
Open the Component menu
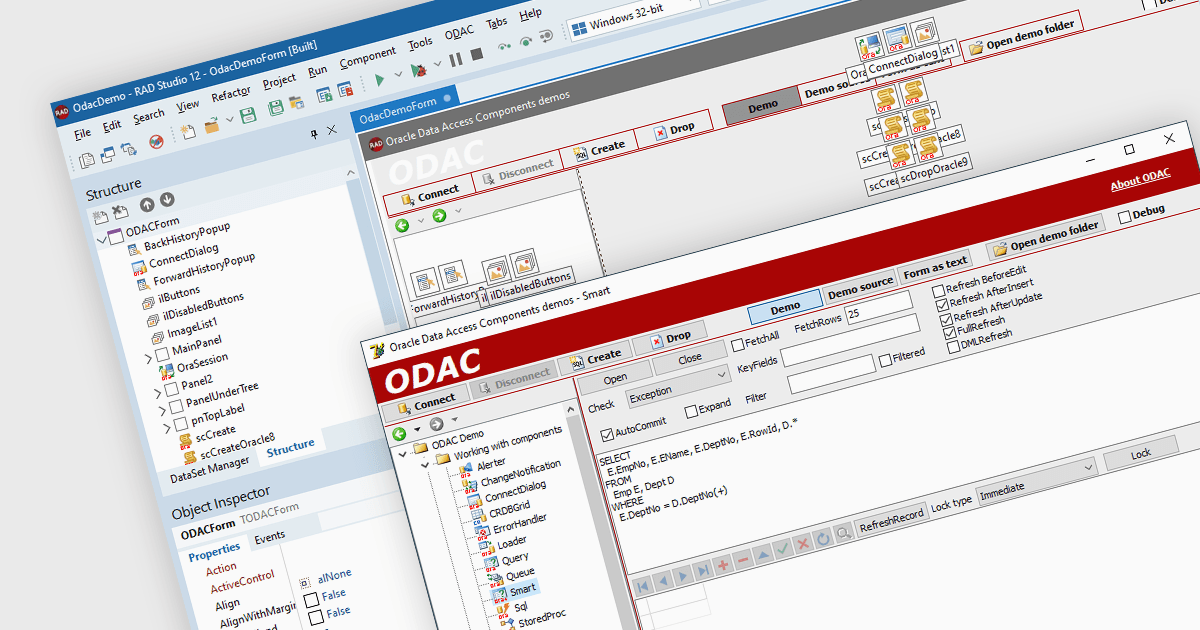coord(367,59)
